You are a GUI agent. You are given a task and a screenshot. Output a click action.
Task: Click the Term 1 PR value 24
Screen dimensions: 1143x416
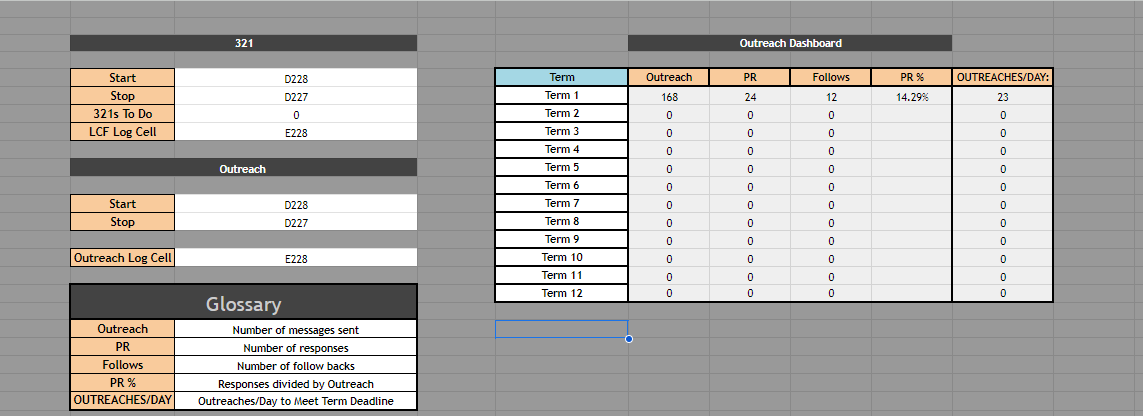click(x=750, y=97)
